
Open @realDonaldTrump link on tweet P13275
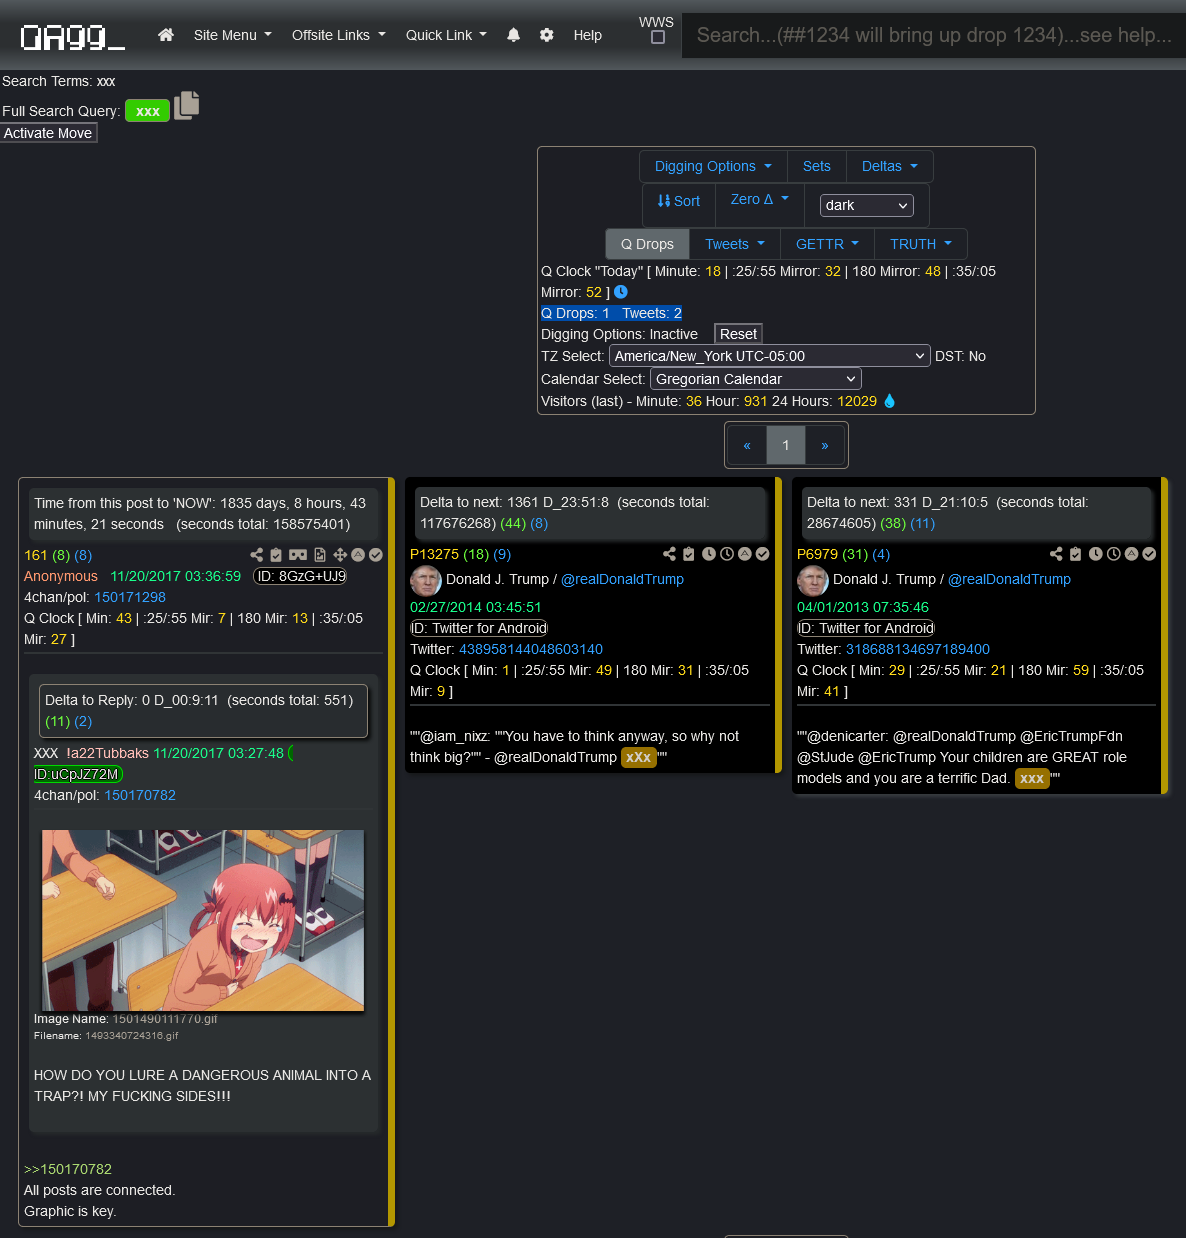[x=623, y=579]
